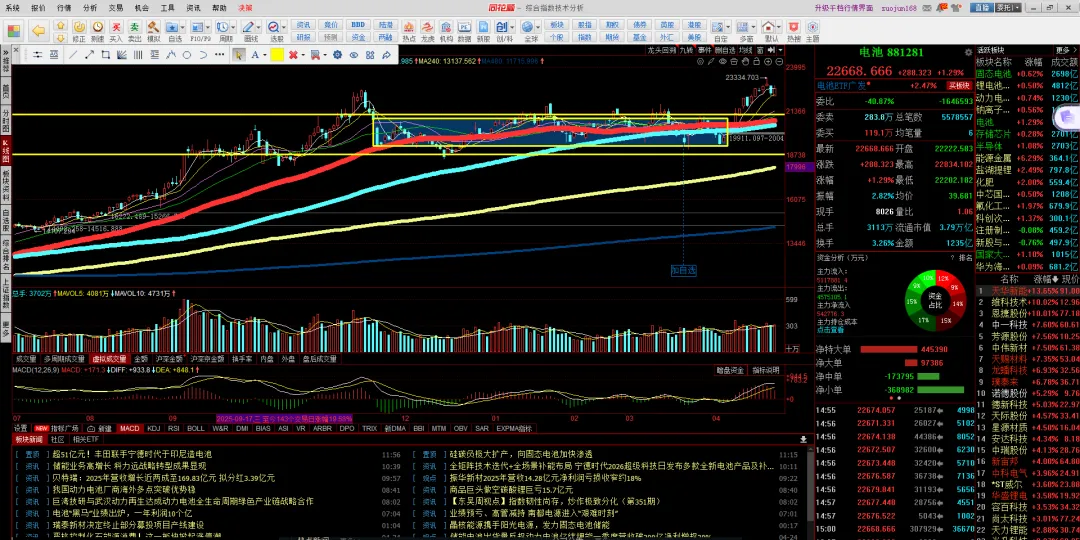Open the 龙虎 toolbar icon

427,26
